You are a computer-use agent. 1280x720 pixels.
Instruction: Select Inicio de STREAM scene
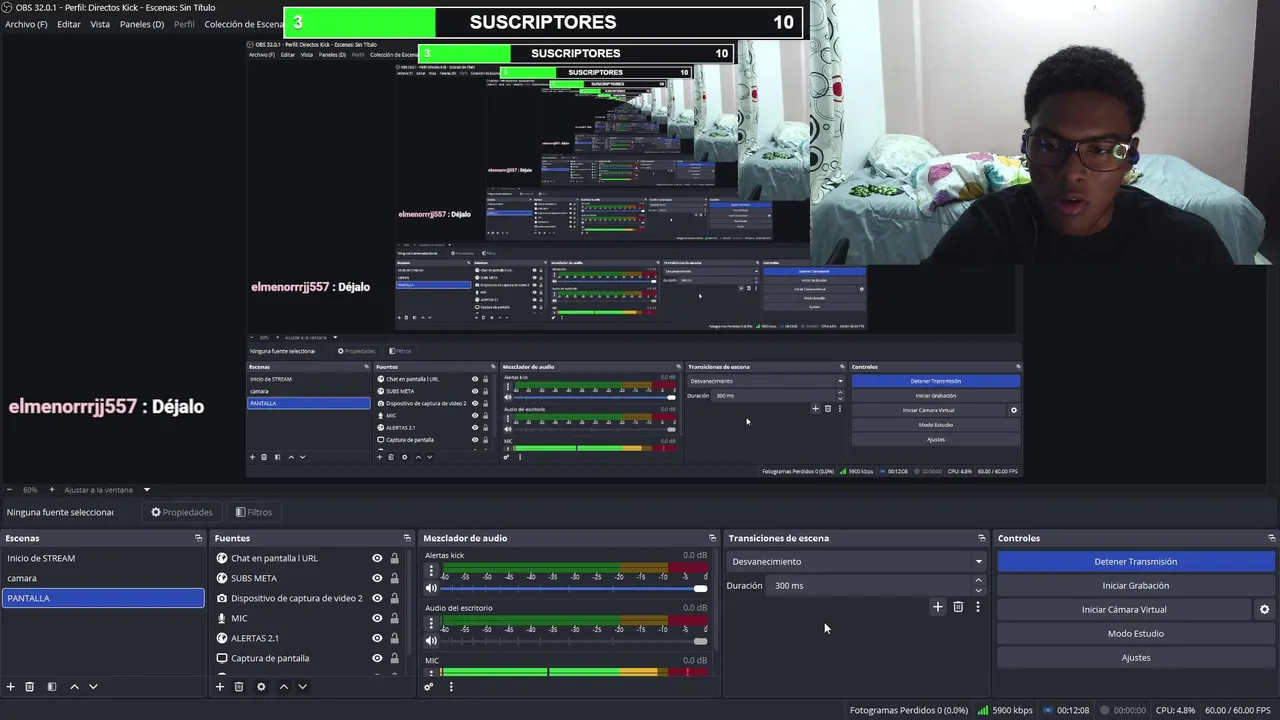[103, 558]
